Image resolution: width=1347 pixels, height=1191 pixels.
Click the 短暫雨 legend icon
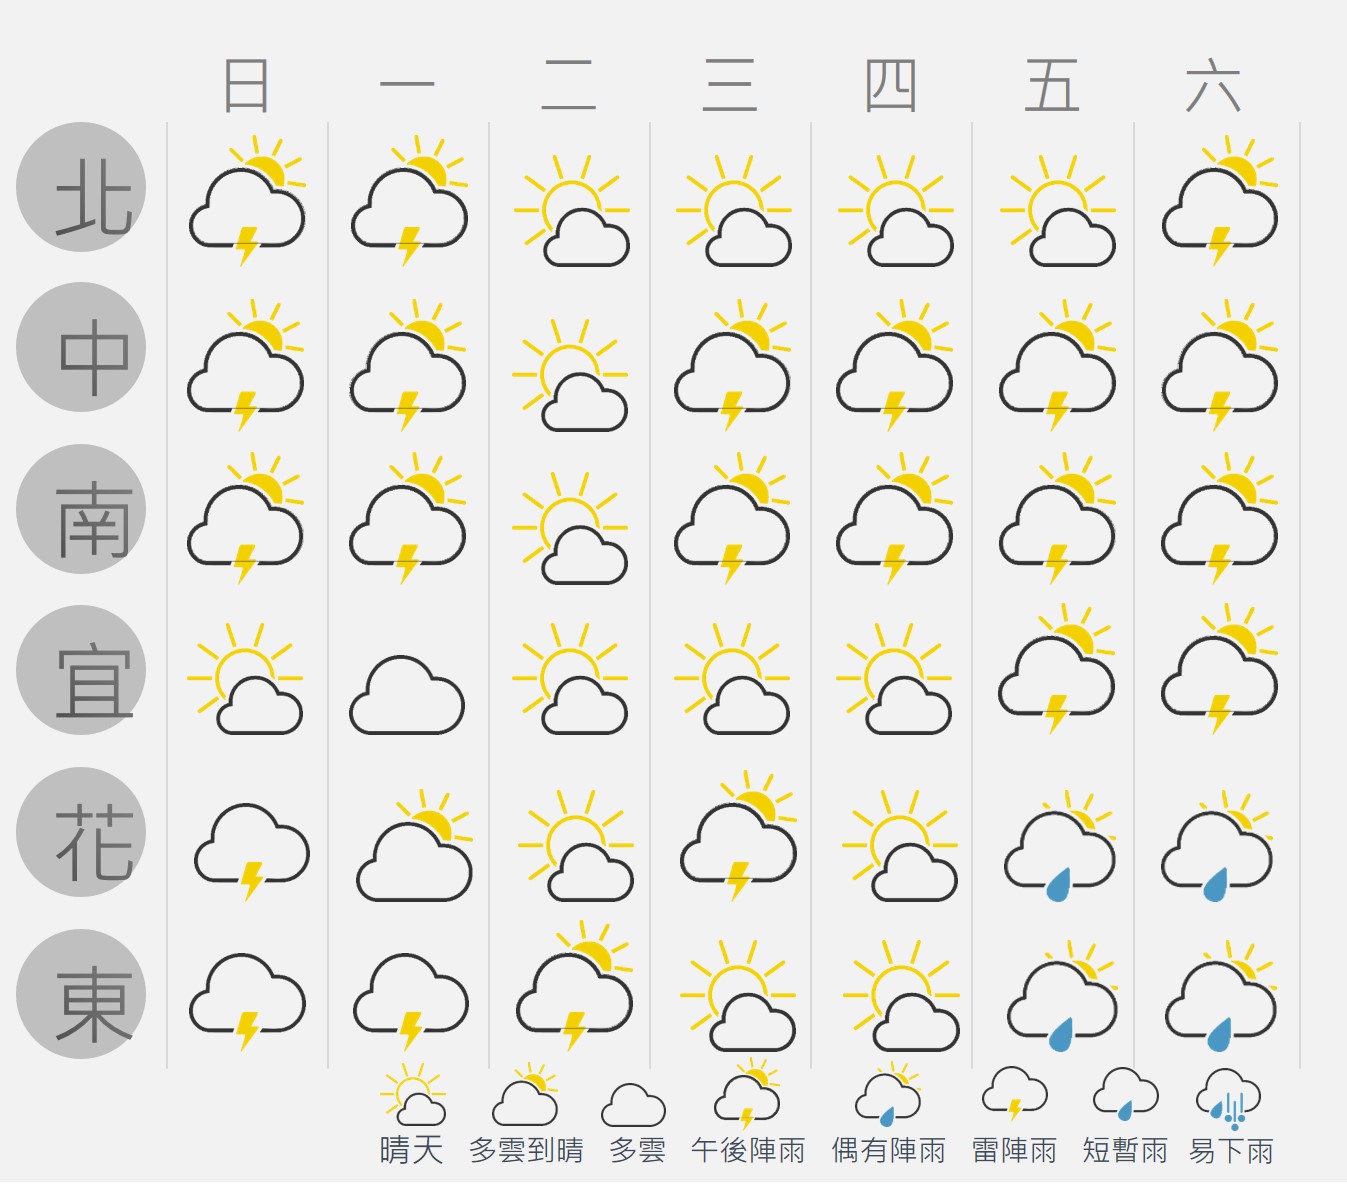[x=1126, y=1094]
